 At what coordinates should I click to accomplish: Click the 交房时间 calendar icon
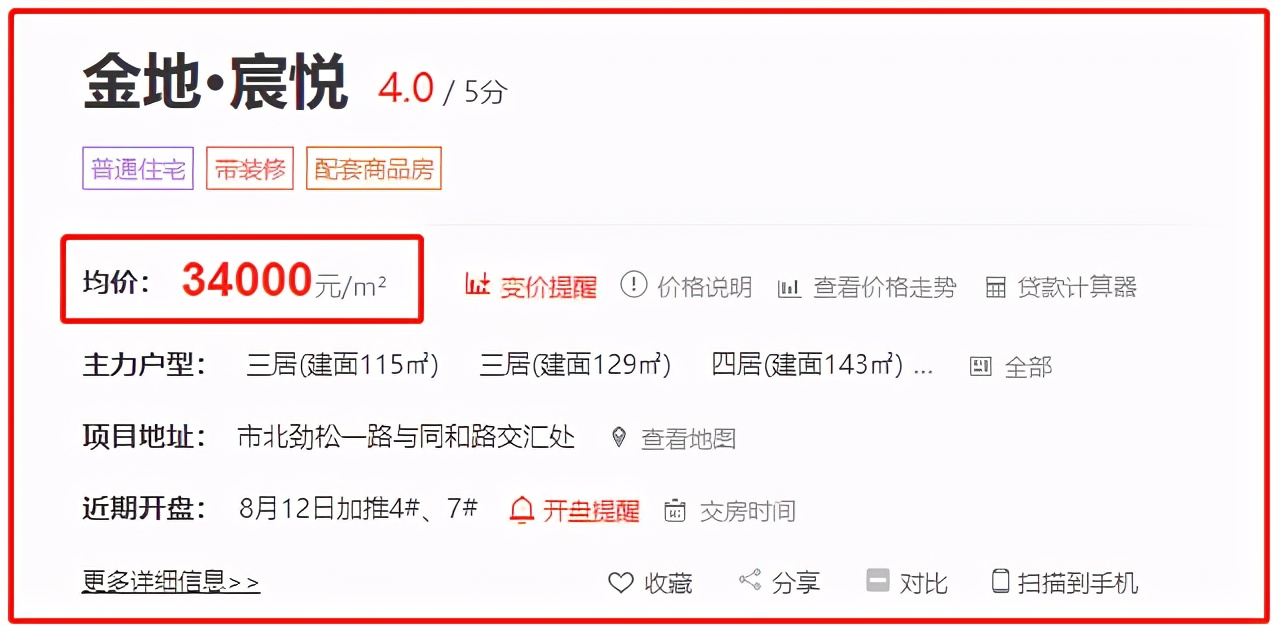pos(676,510)
